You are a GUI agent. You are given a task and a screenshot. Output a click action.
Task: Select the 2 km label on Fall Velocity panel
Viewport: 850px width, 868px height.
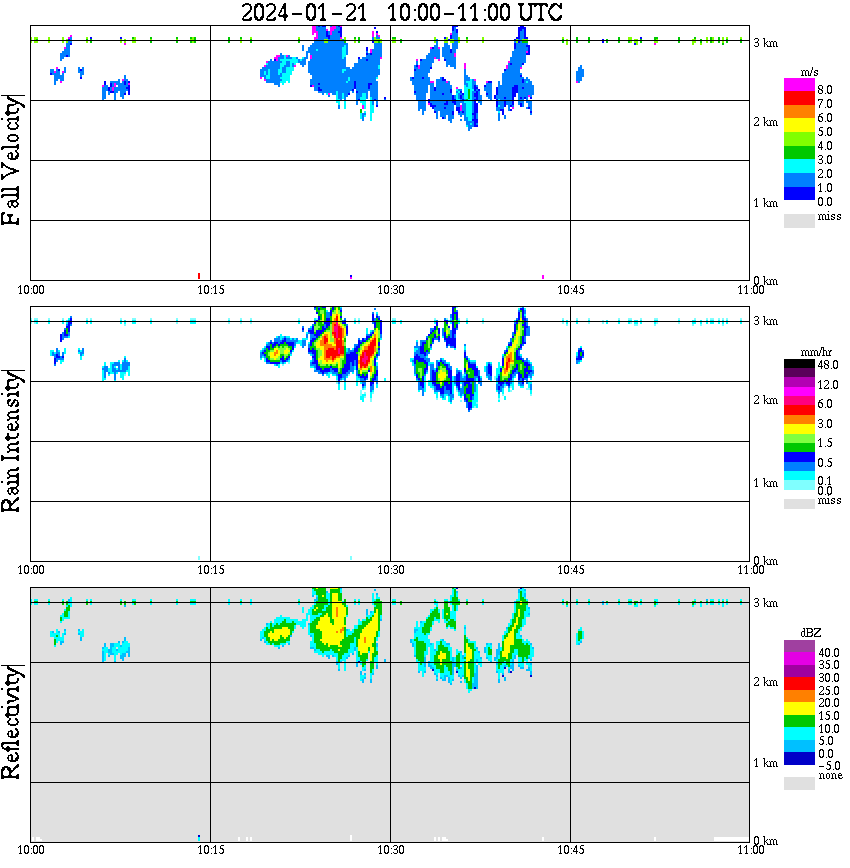click(765, 122)
